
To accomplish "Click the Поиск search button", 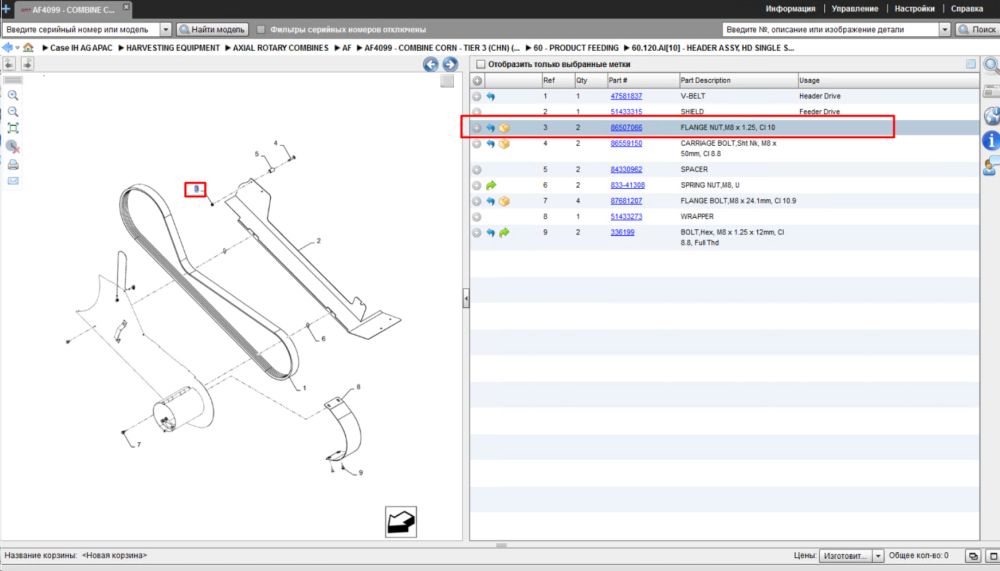I will 978,29.
